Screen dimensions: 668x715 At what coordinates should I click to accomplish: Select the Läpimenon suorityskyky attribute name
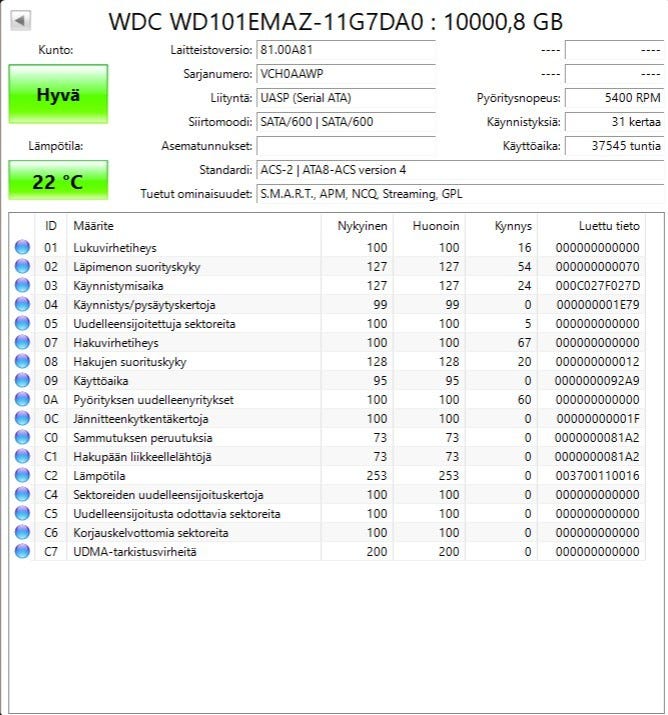point(137,267)
